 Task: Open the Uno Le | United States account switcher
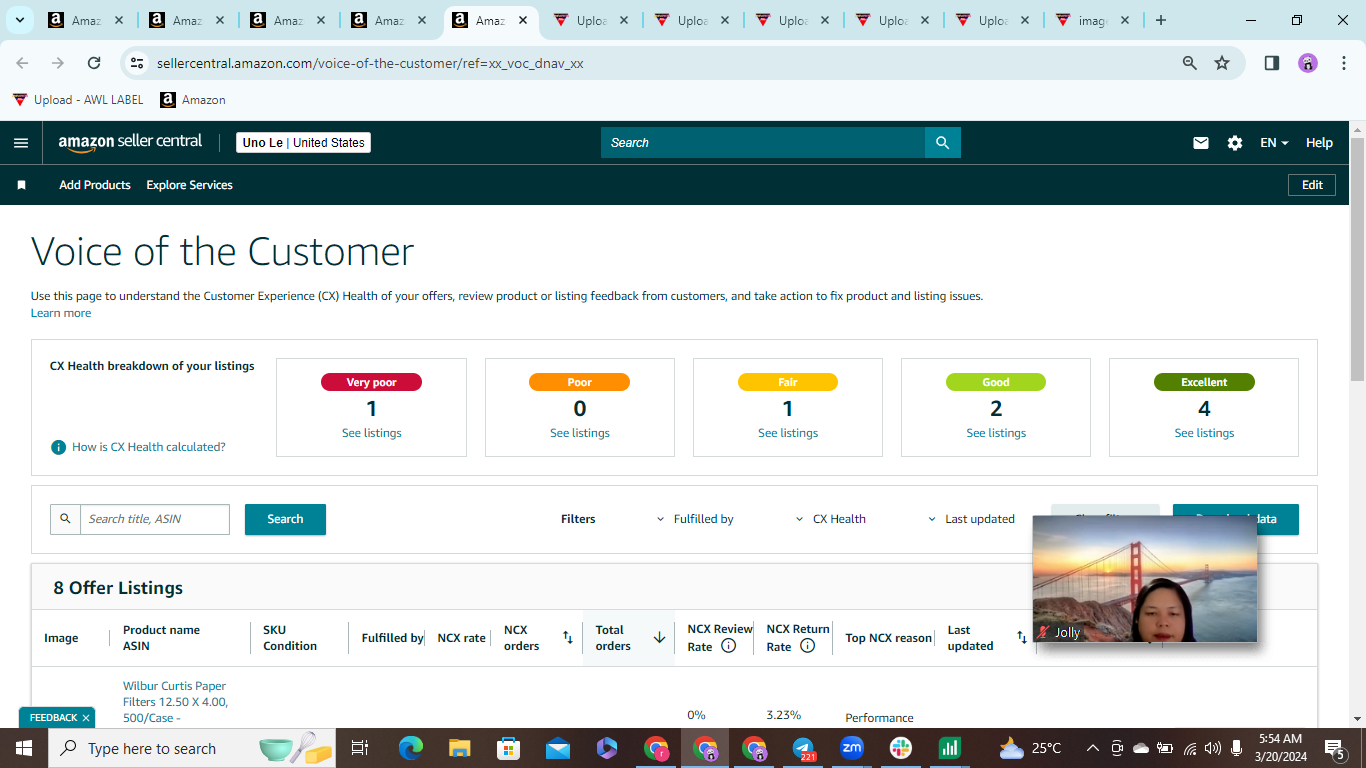[x=303, y=143]
